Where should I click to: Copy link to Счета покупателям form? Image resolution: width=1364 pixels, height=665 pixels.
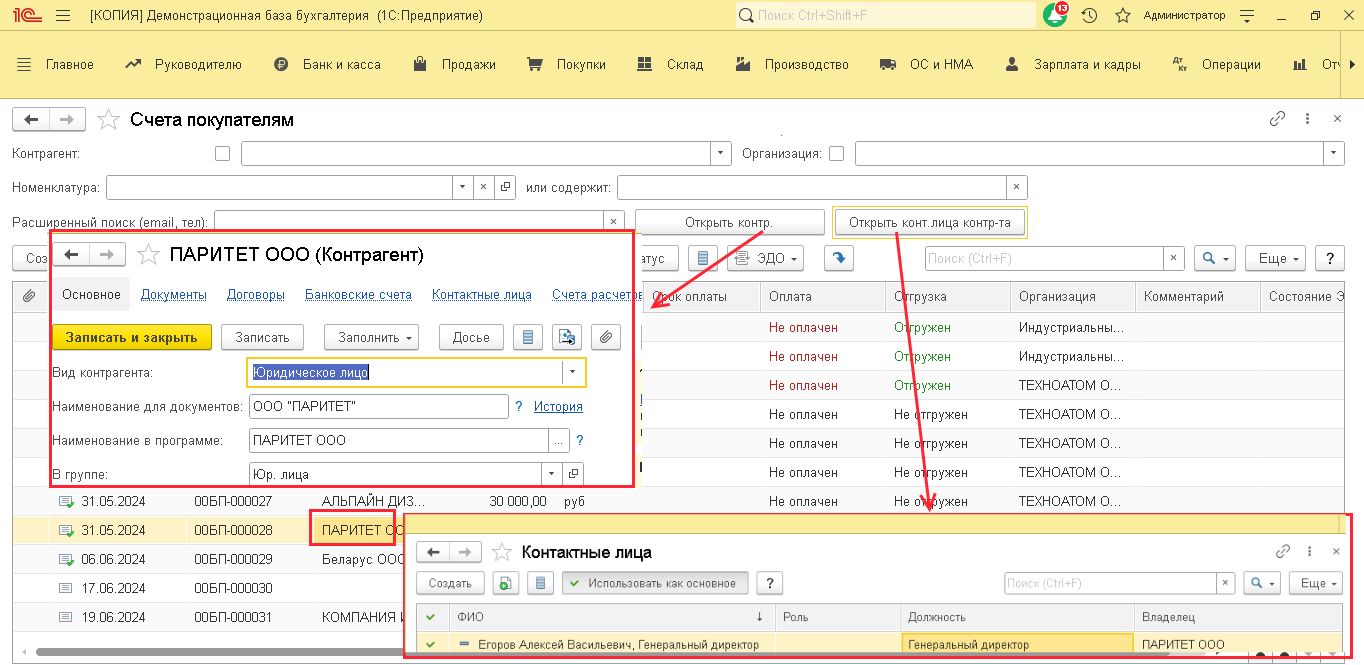pyautogui.click(x=1277, y=118)
